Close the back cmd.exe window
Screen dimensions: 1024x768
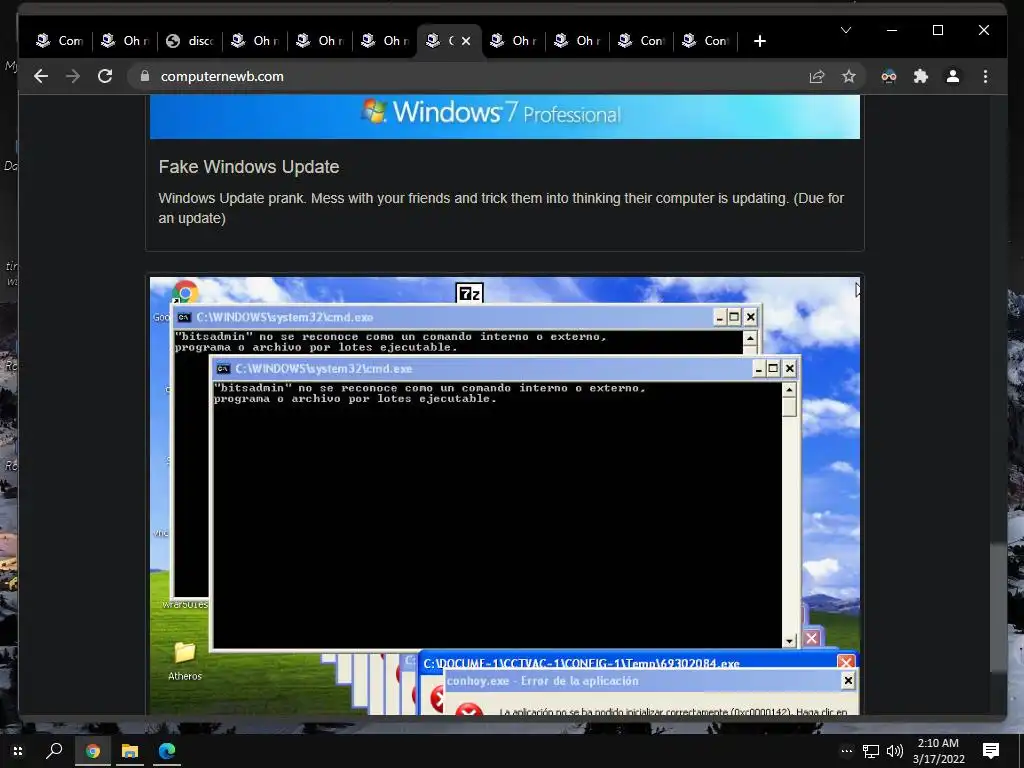750,317
